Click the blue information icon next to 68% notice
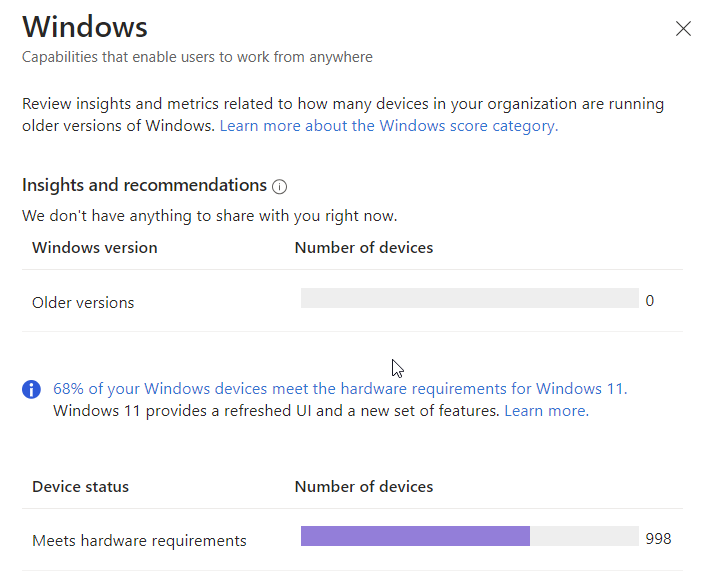 pyautogui.click(x=31, y=389)
